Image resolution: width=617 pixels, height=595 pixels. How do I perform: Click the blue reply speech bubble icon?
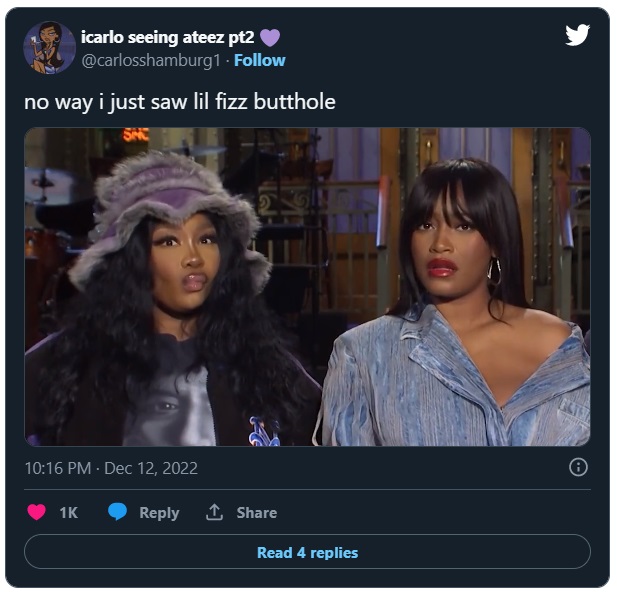117,512
